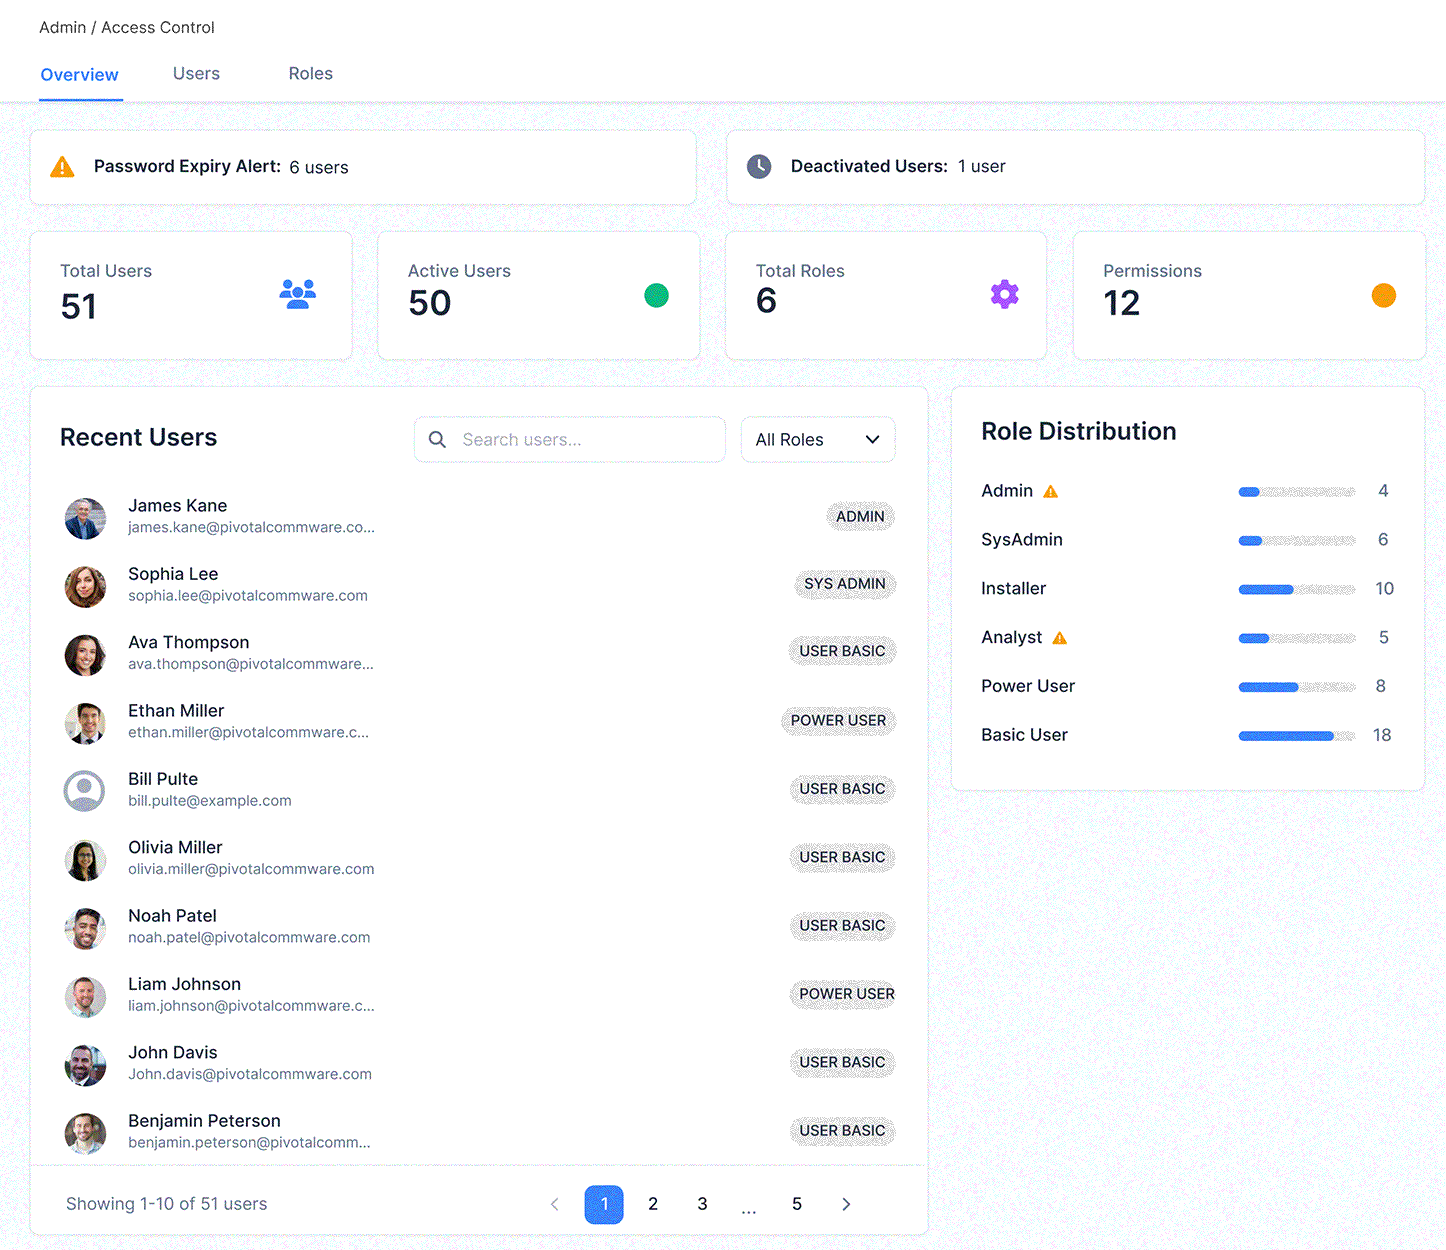Click the Deactivated Users clock icon

pos(759,167)
